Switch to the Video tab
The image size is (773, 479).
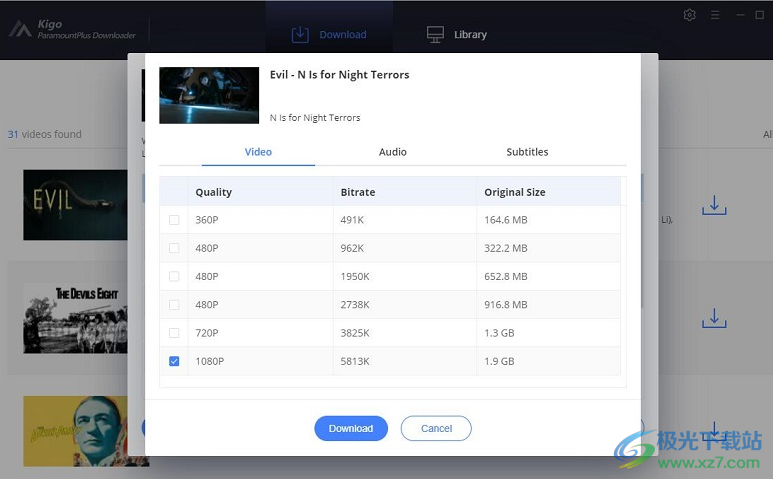click(258, 152)
